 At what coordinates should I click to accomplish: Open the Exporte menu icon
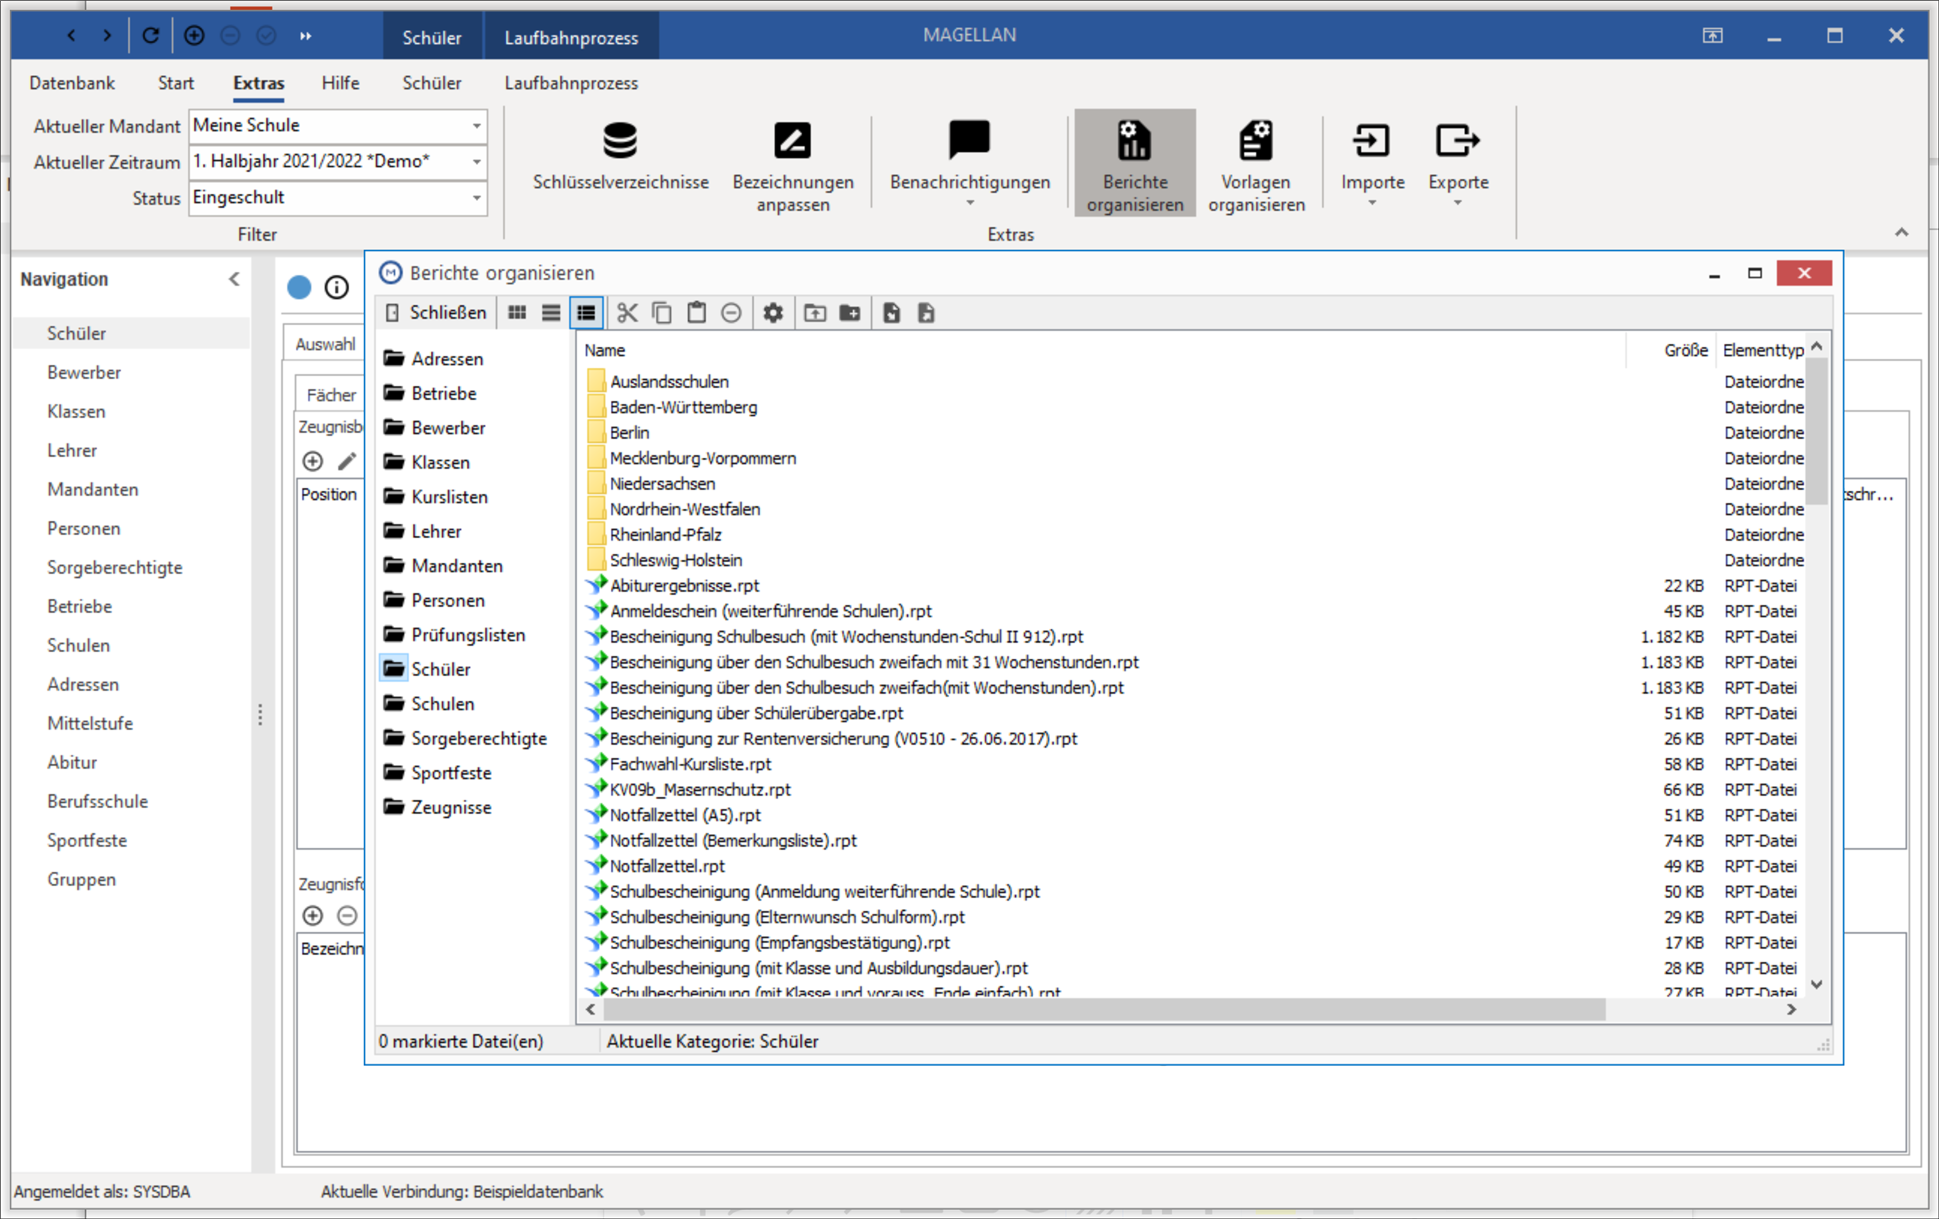[x=1457, y=141]
